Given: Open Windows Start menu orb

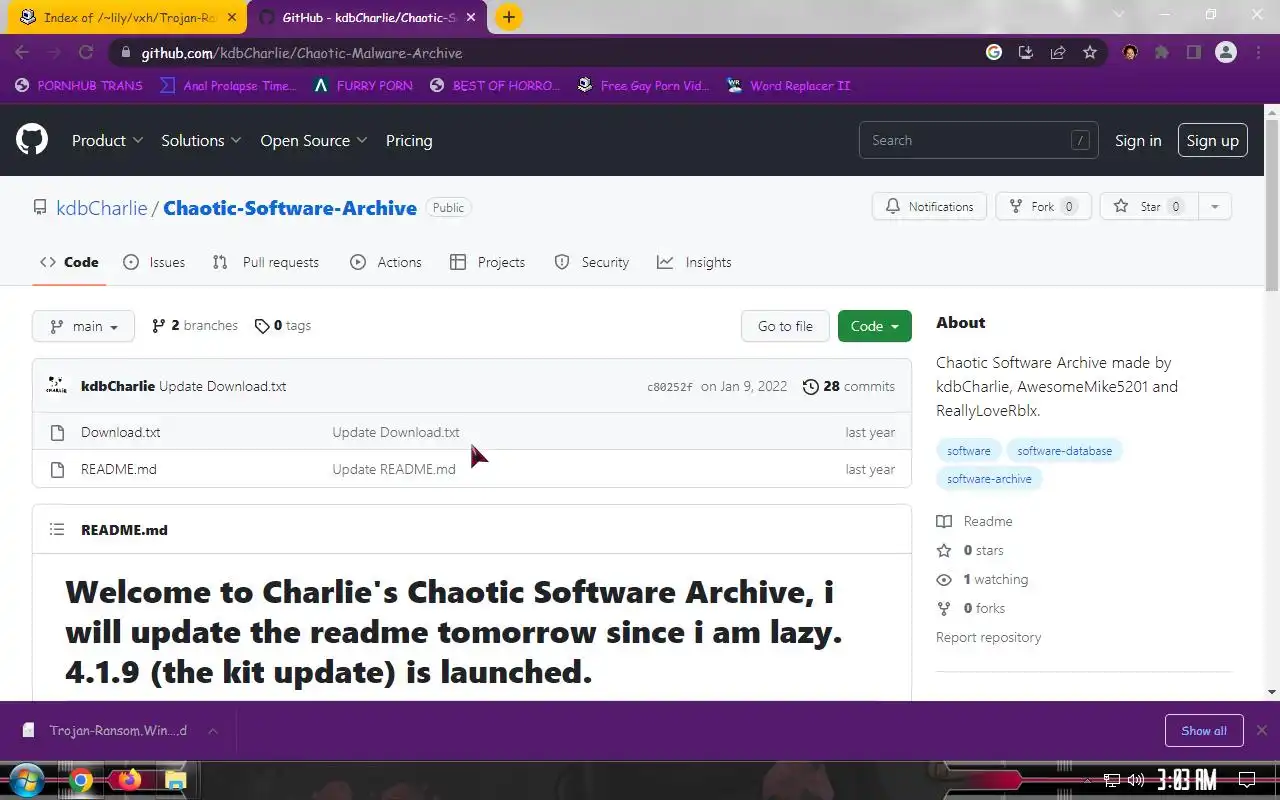Looking at the screenshot, I should point(25,780).
